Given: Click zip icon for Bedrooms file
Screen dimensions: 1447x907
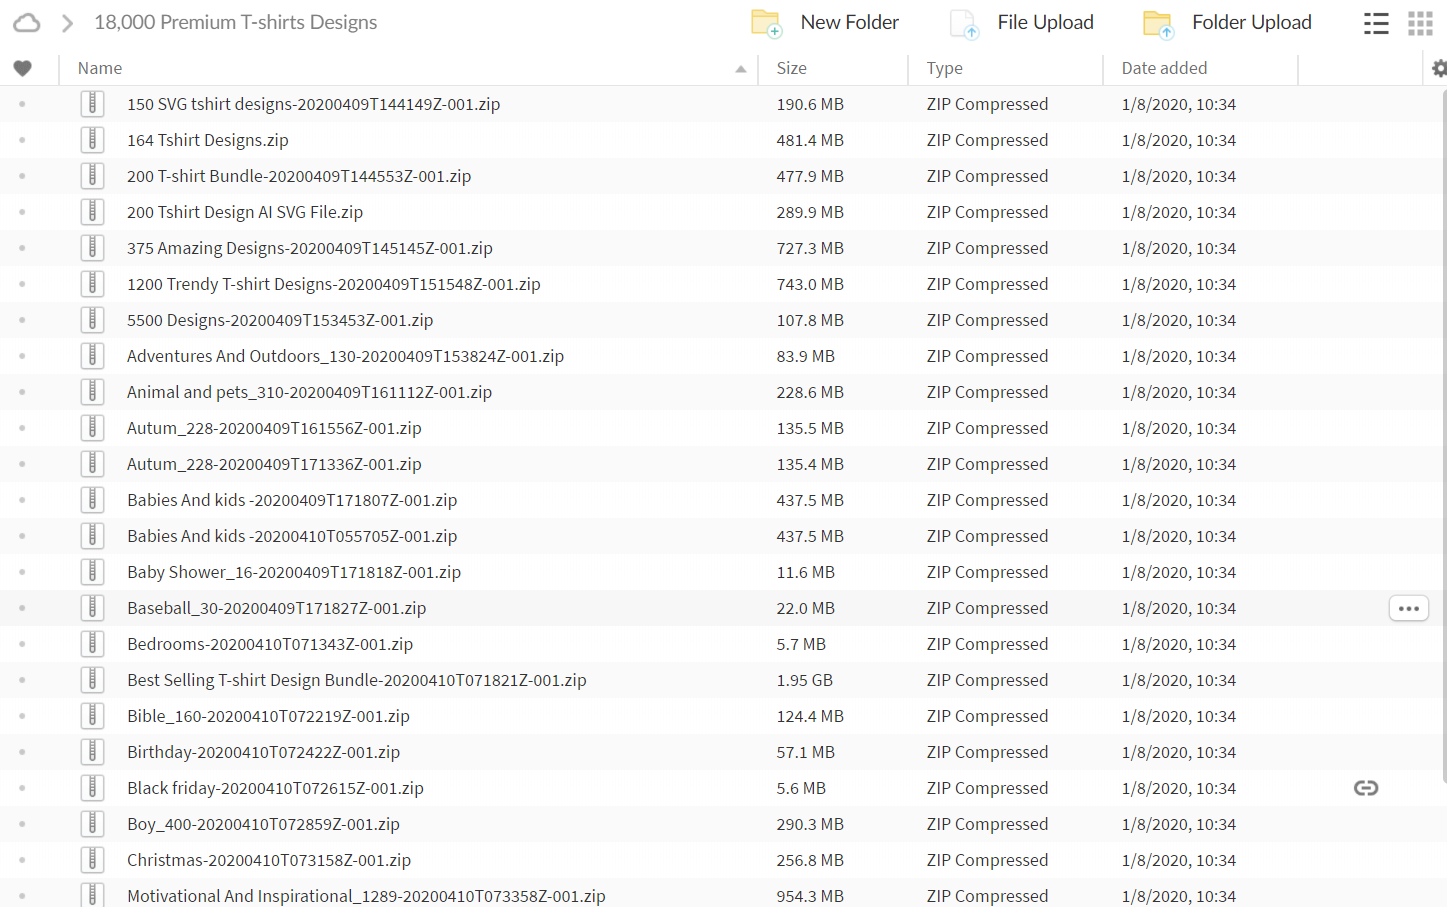Looking at the screenshot, I should tap(92, 644).
